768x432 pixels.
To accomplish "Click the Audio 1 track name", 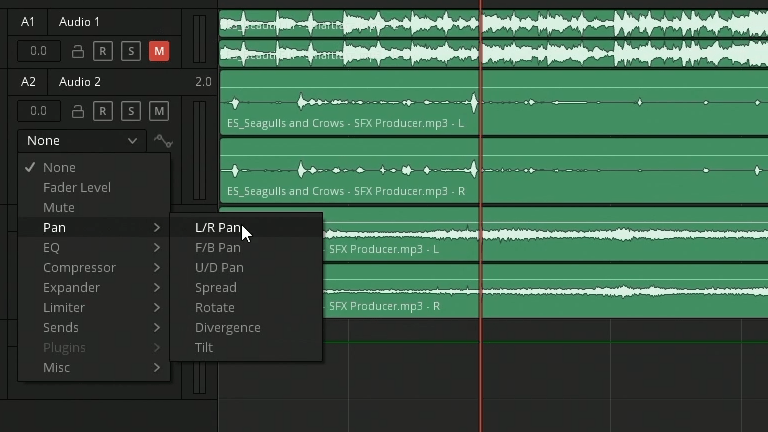I will click(x=79, y=22).
